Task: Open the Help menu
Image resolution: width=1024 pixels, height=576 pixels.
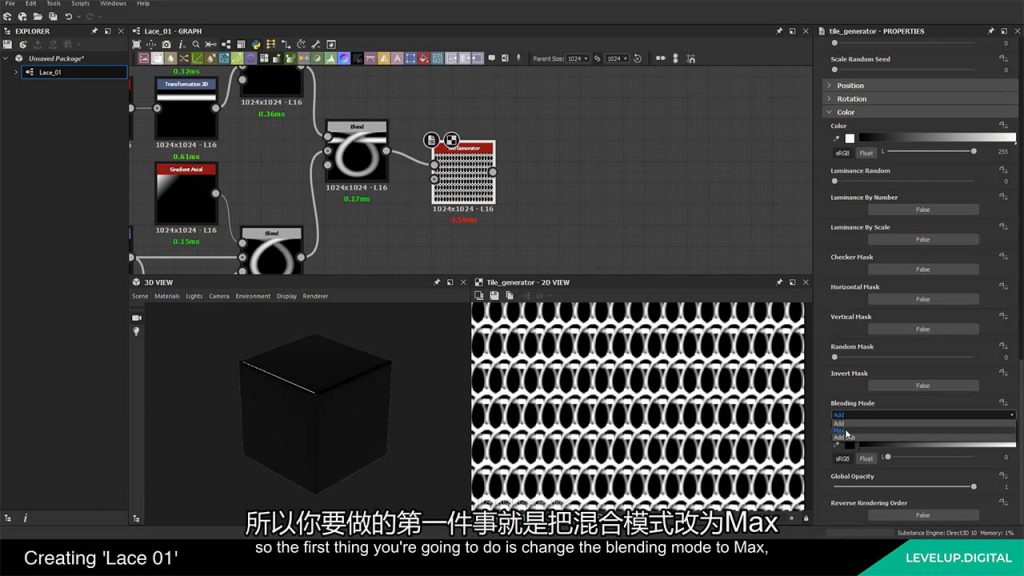Action: click(x=143, y=3)
